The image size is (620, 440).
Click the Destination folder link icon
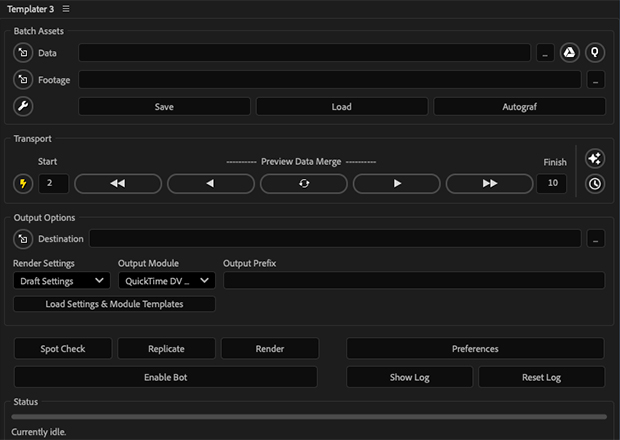coord(23,239)
